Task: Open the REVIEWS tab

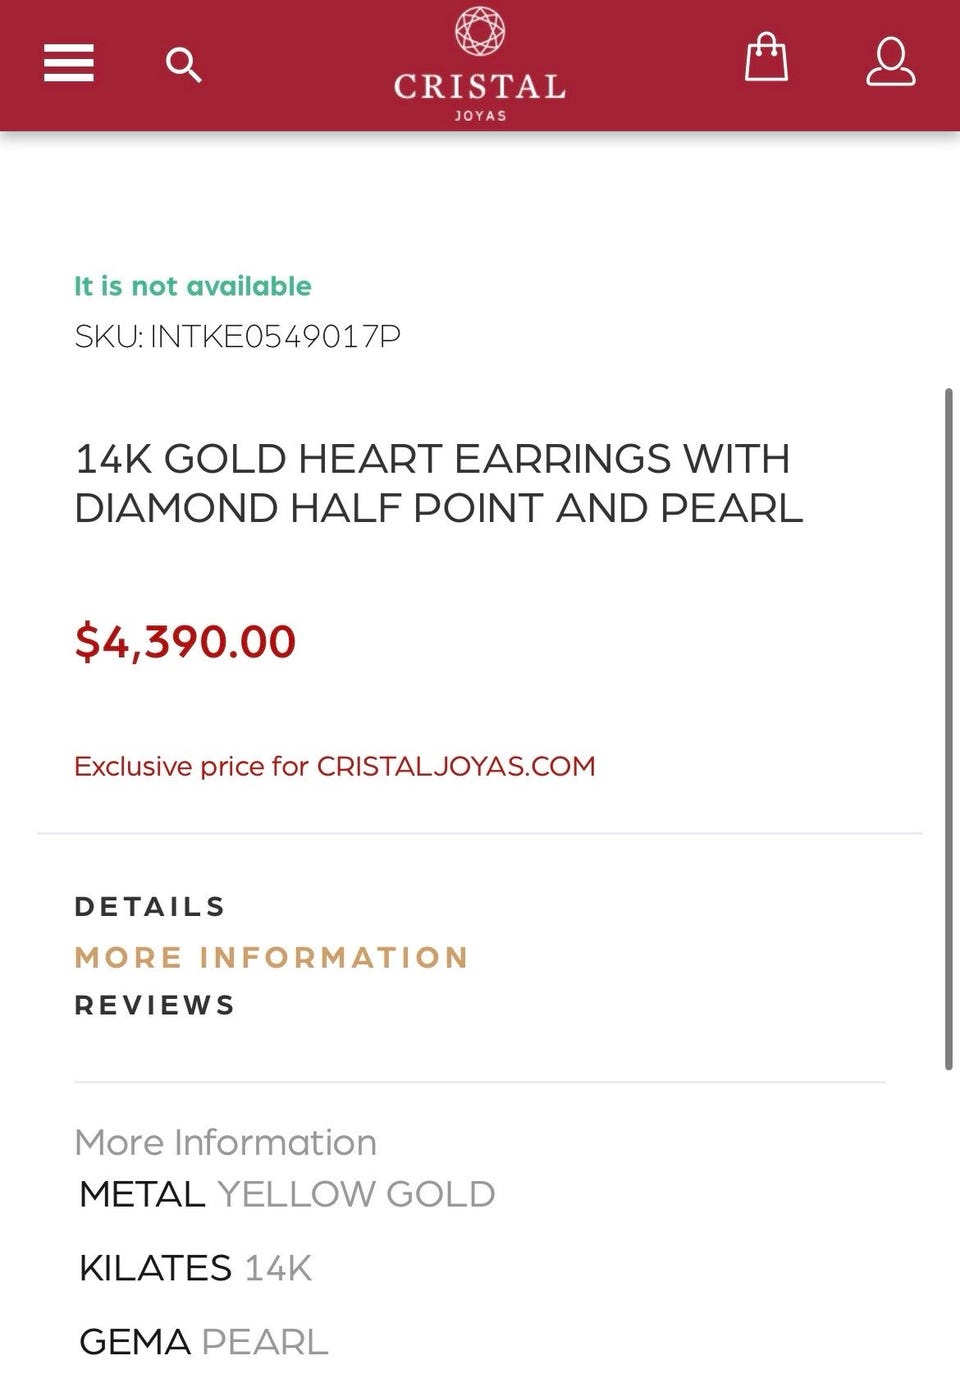Action: coord(155,1005)
